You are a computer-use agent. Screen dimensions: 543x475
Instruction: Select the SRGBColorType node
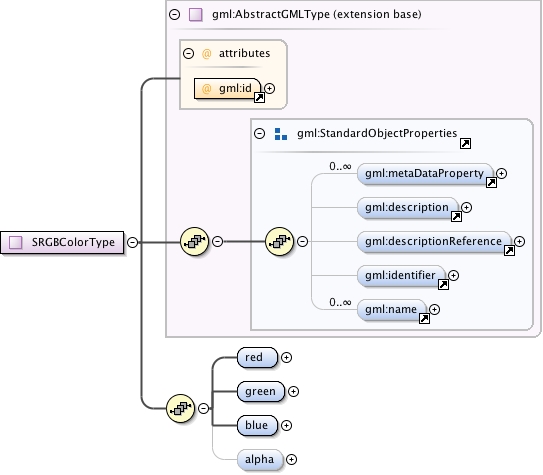[62, 242]
